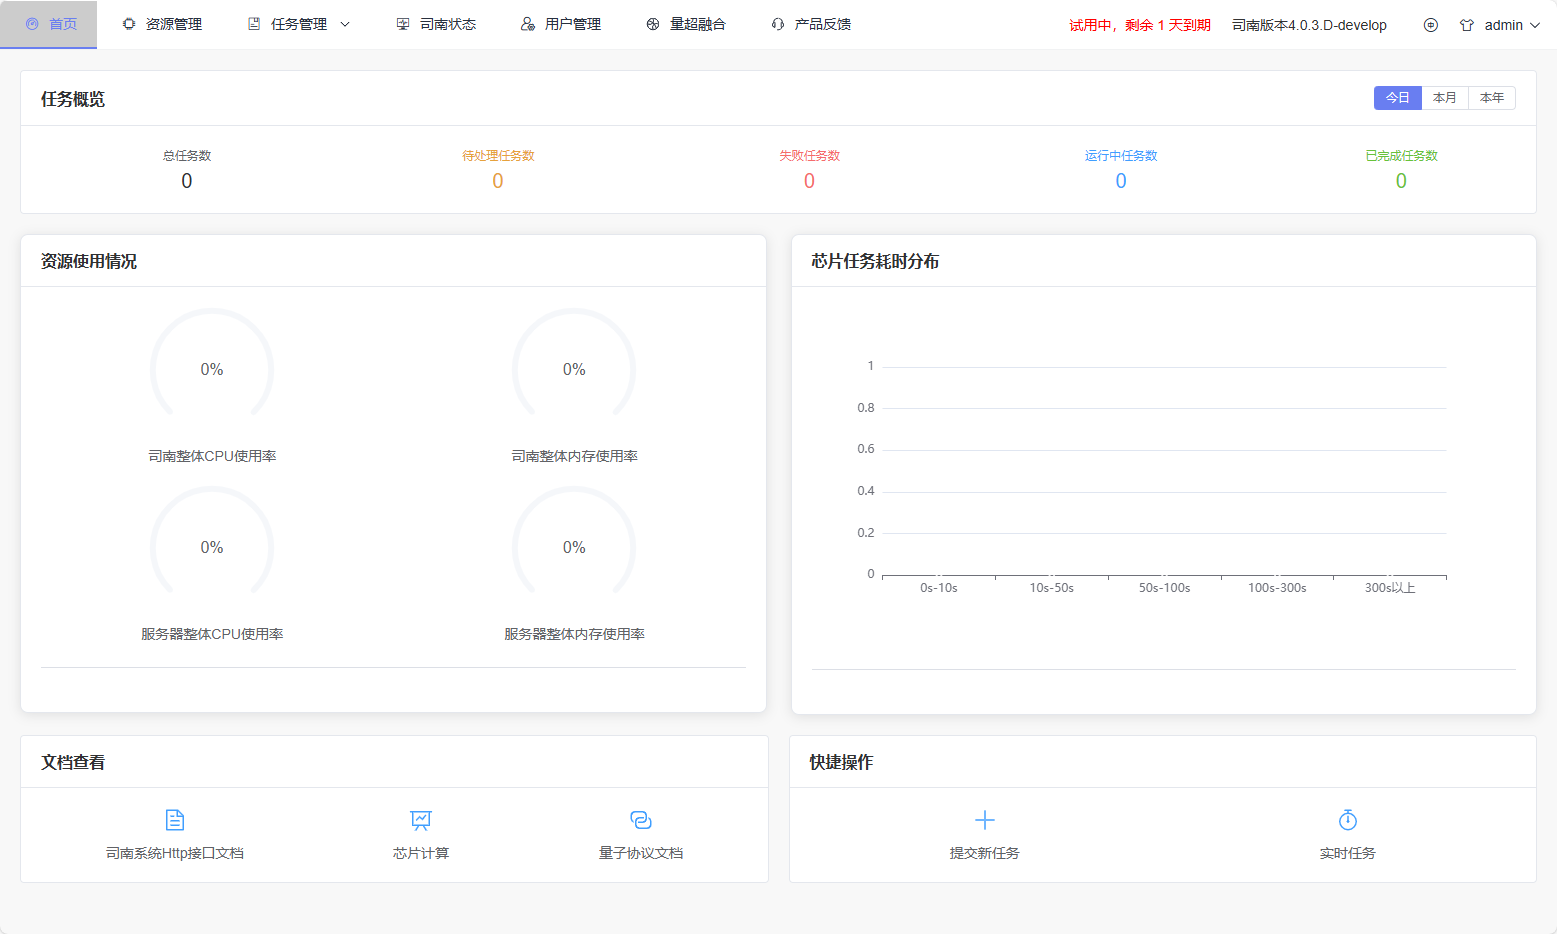1557x934 pixels.
Task: Switch task overview to 本年
Action: (1491, 98)
